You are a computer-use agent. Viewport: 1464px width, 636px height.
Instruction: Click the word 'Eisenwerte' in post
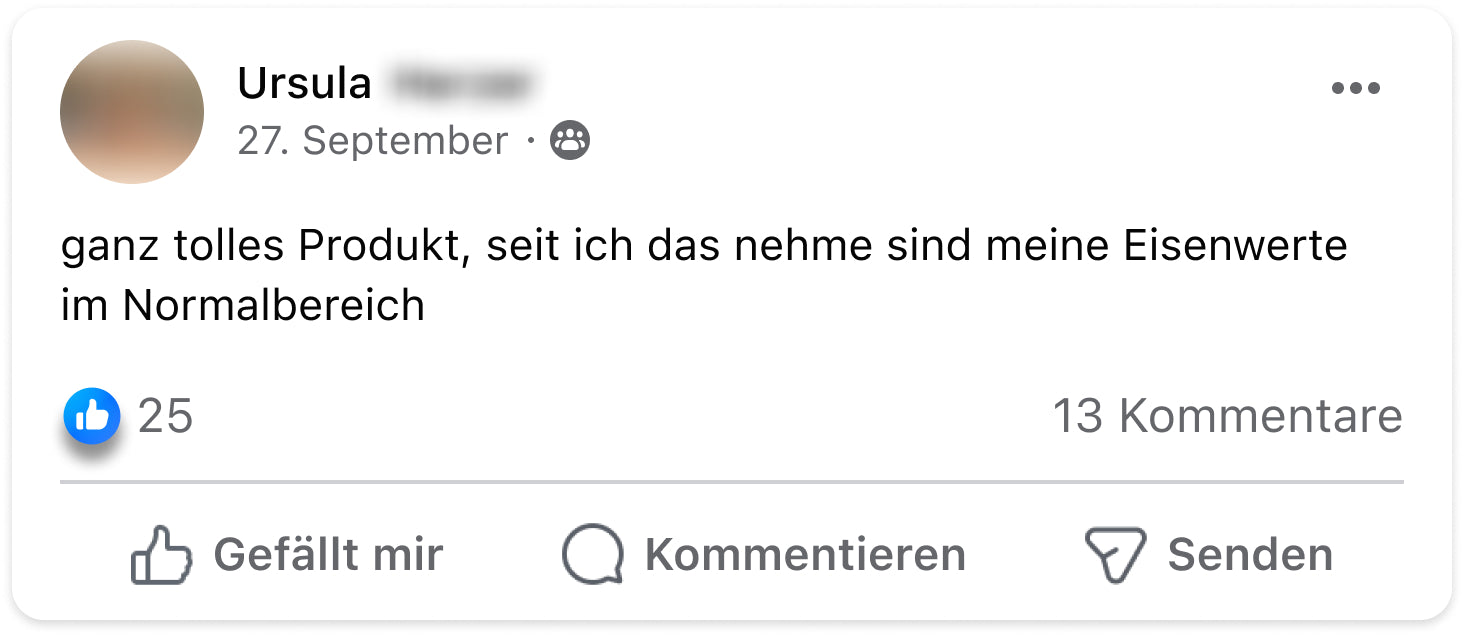[x=1235, y=246]
